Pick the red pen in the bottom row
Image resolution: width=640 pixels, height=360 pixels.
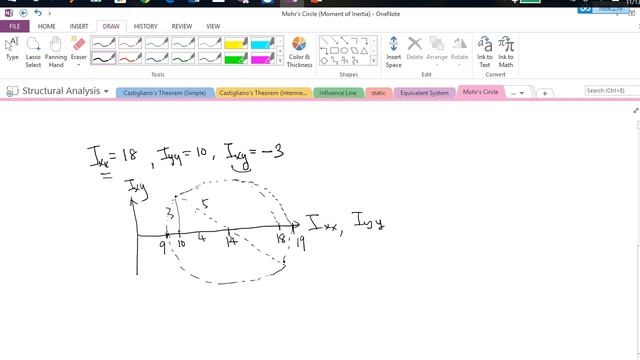[x=130, y=58]
